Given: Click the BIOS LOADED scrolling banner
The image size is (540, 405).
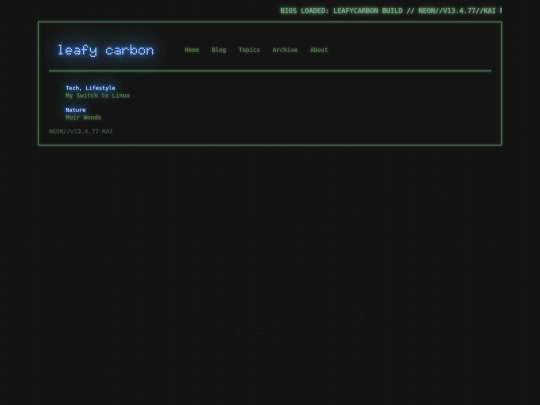Looking at the screenshot, I should pos(391,11).
